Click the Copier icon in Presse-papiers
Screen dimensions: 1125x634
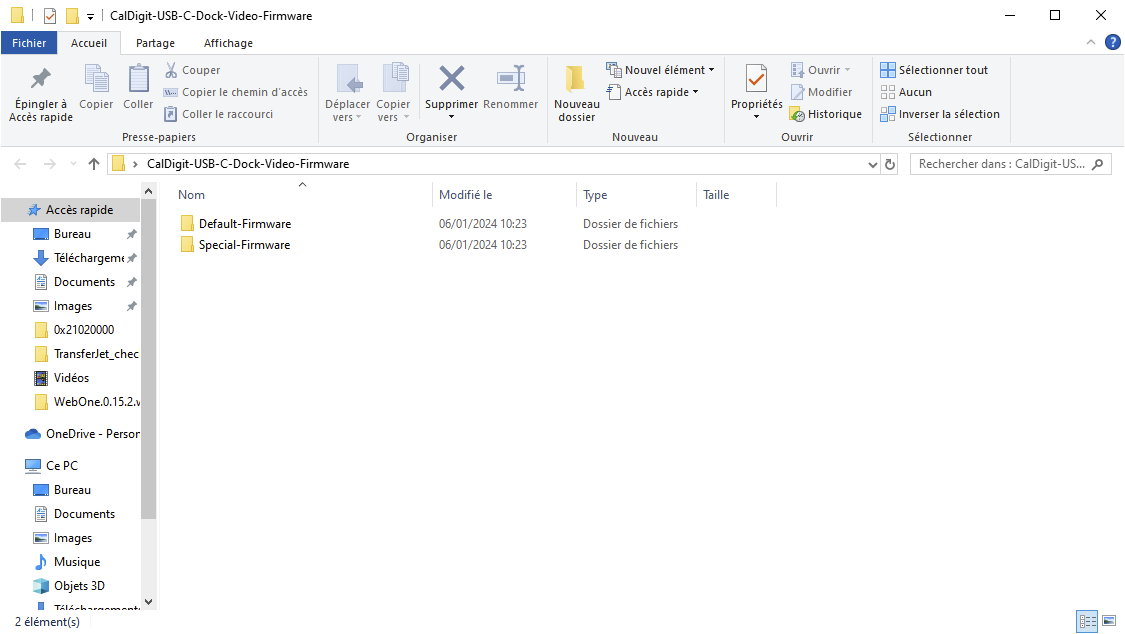[96, 79]
